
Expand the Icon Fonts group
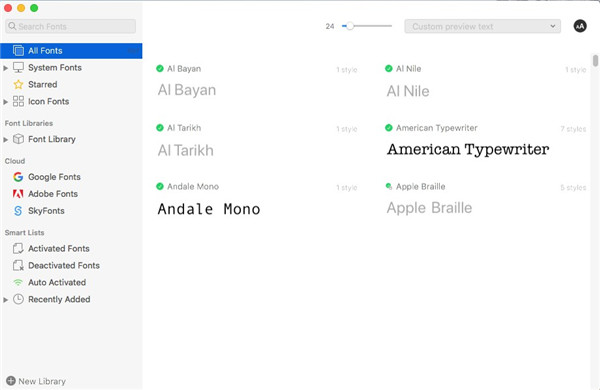pos(5,102)
